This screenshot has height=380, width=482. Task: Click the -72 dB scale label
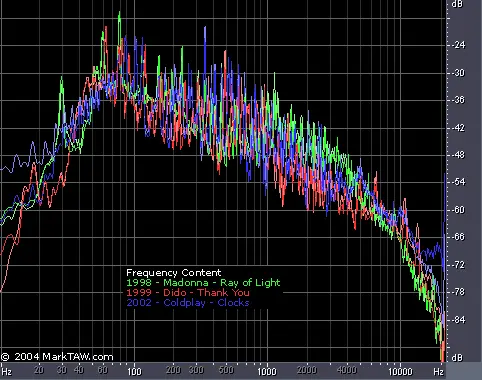tap(459, 265)
